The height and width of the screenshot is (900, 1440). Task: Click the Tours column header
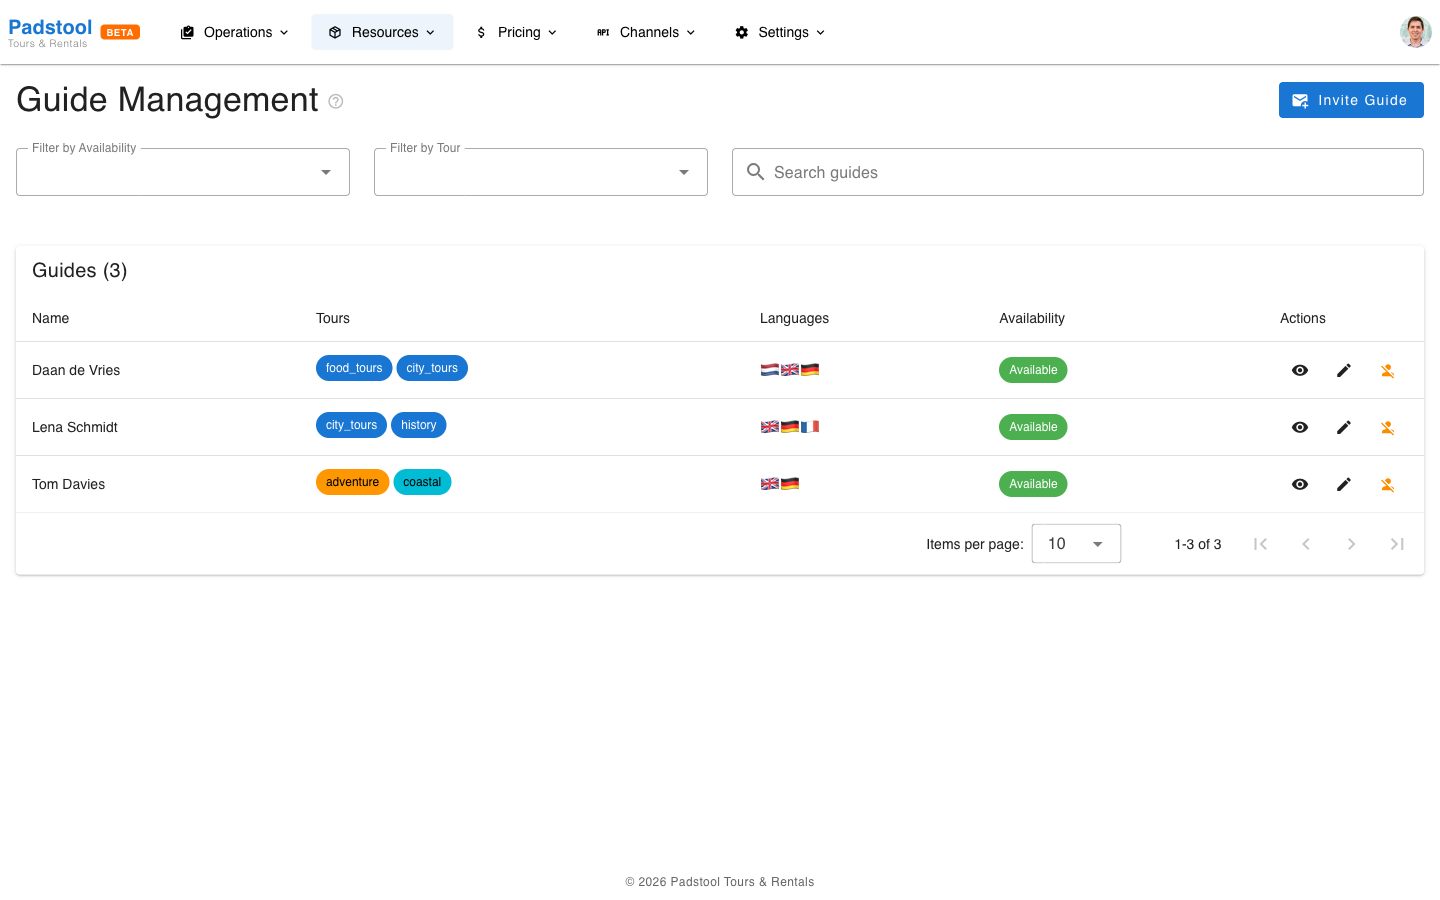tap(333, 318)
